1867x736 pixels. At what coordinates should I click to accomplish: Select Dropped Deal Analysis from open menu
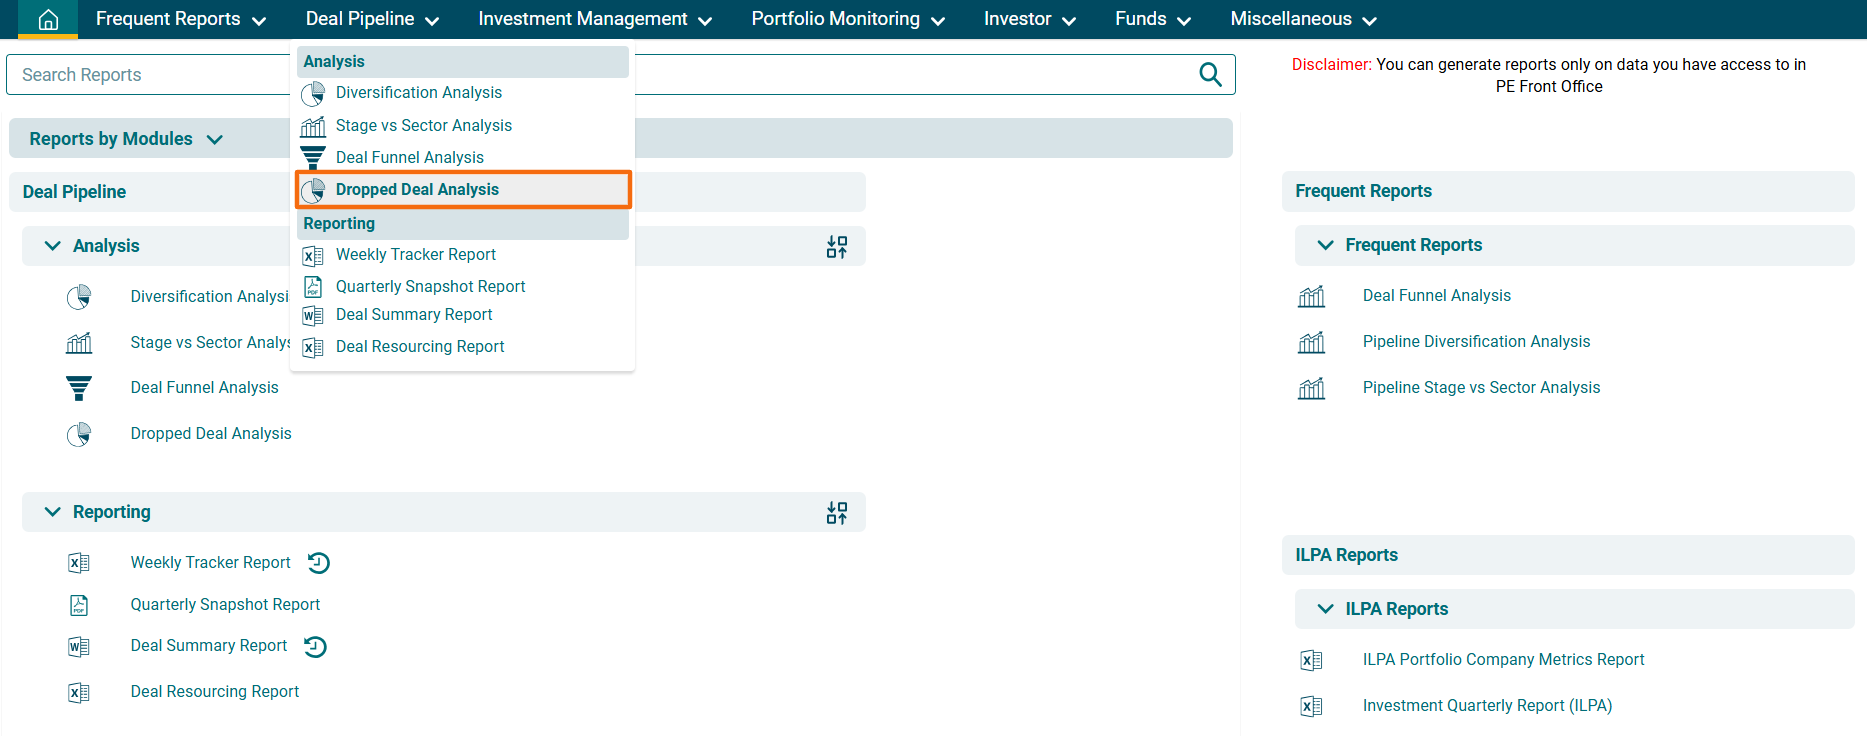[417, 190]
